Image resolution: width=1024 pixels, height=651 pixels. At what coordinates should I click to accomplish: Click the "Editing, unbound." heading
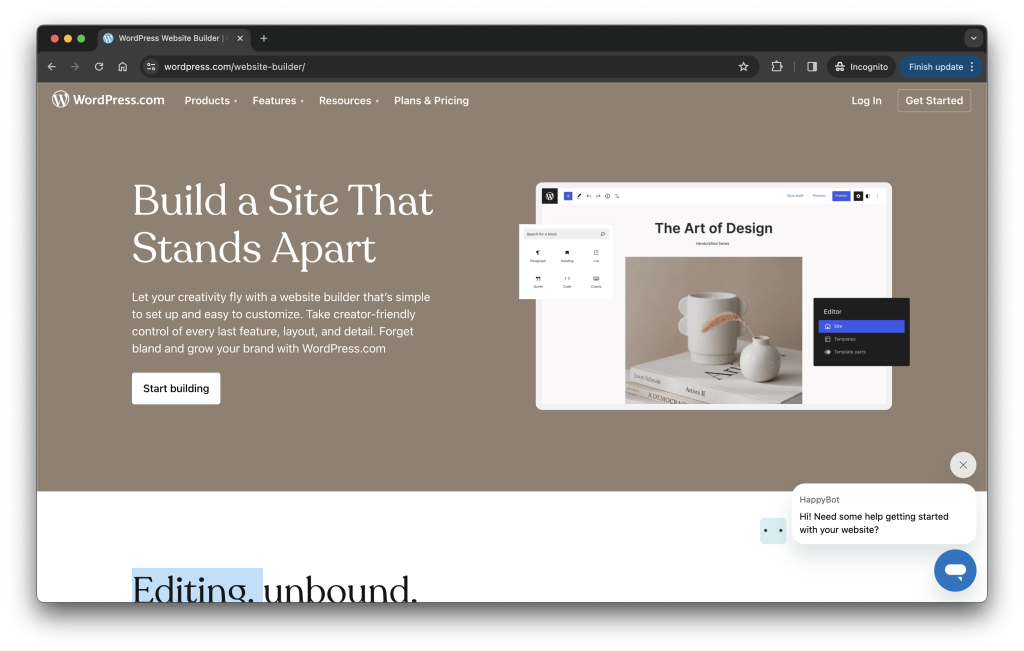pyautogui.click(x=274, y=587)
